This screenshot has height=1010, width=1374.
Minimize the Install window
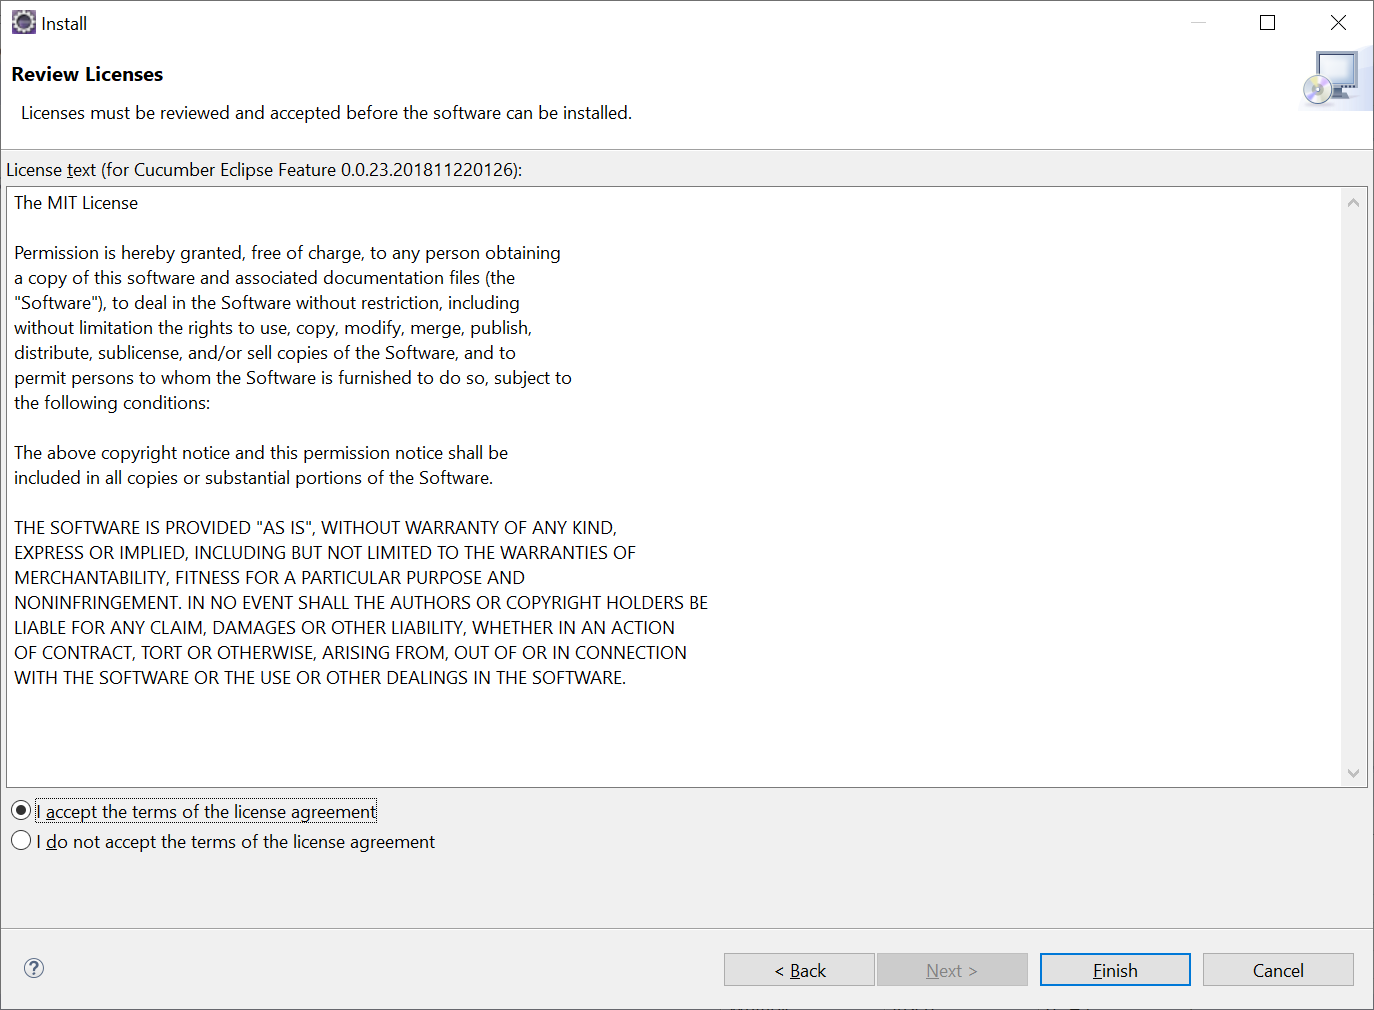1198,22
